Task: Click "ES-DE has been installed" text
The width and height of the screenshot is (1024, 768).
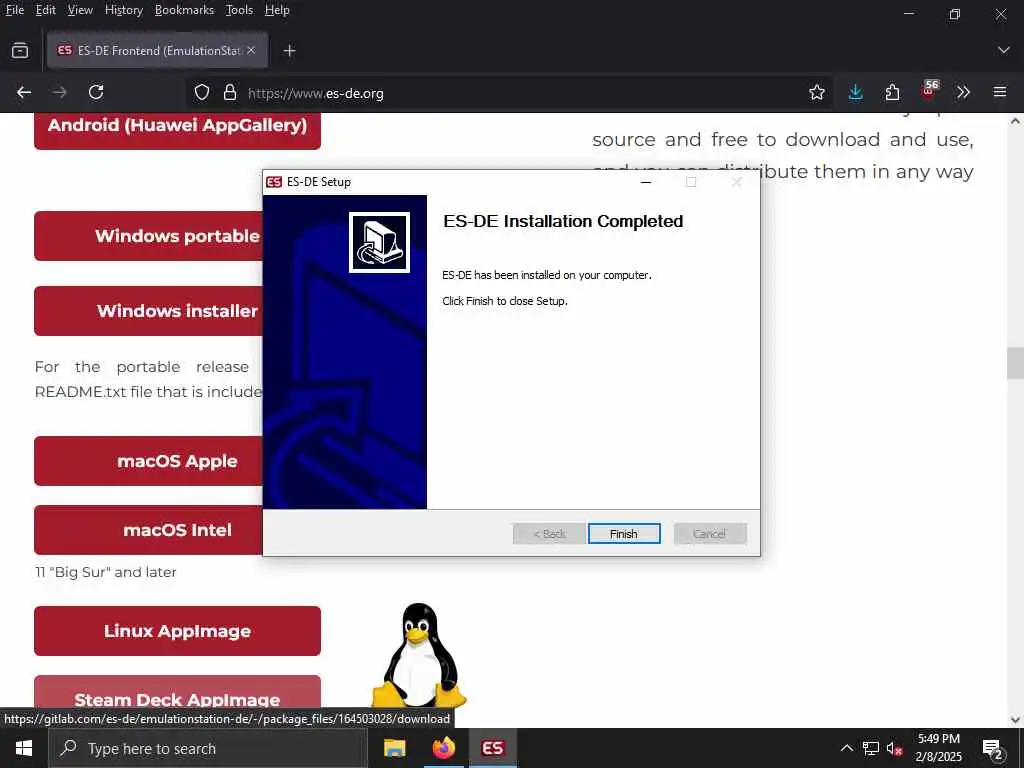Action: tap(547, 275)
